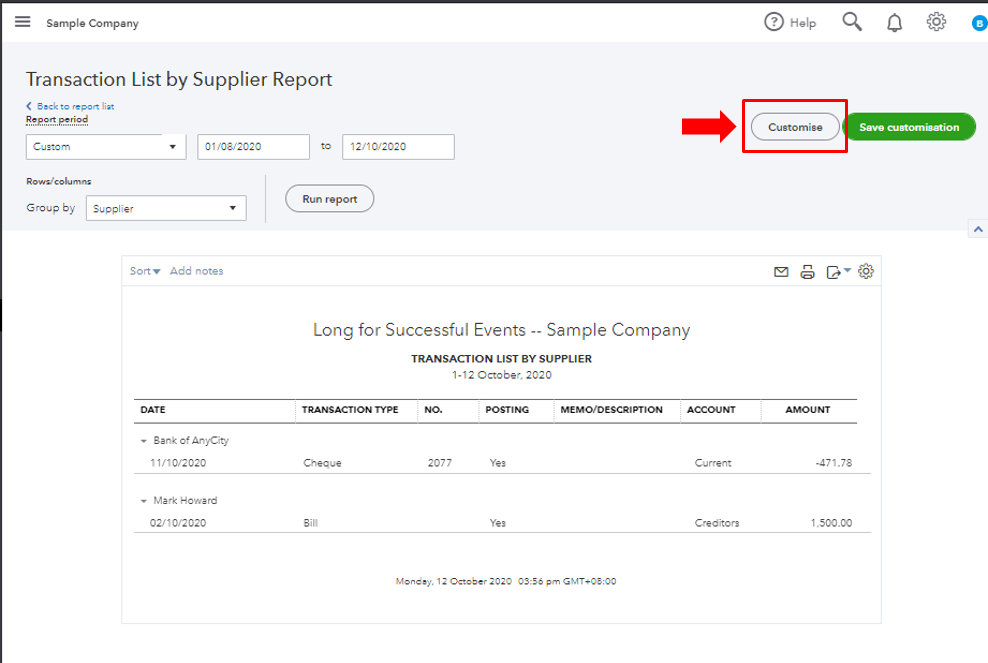
Task: Open the export report dropdown icon
Action: coord(837,271)
